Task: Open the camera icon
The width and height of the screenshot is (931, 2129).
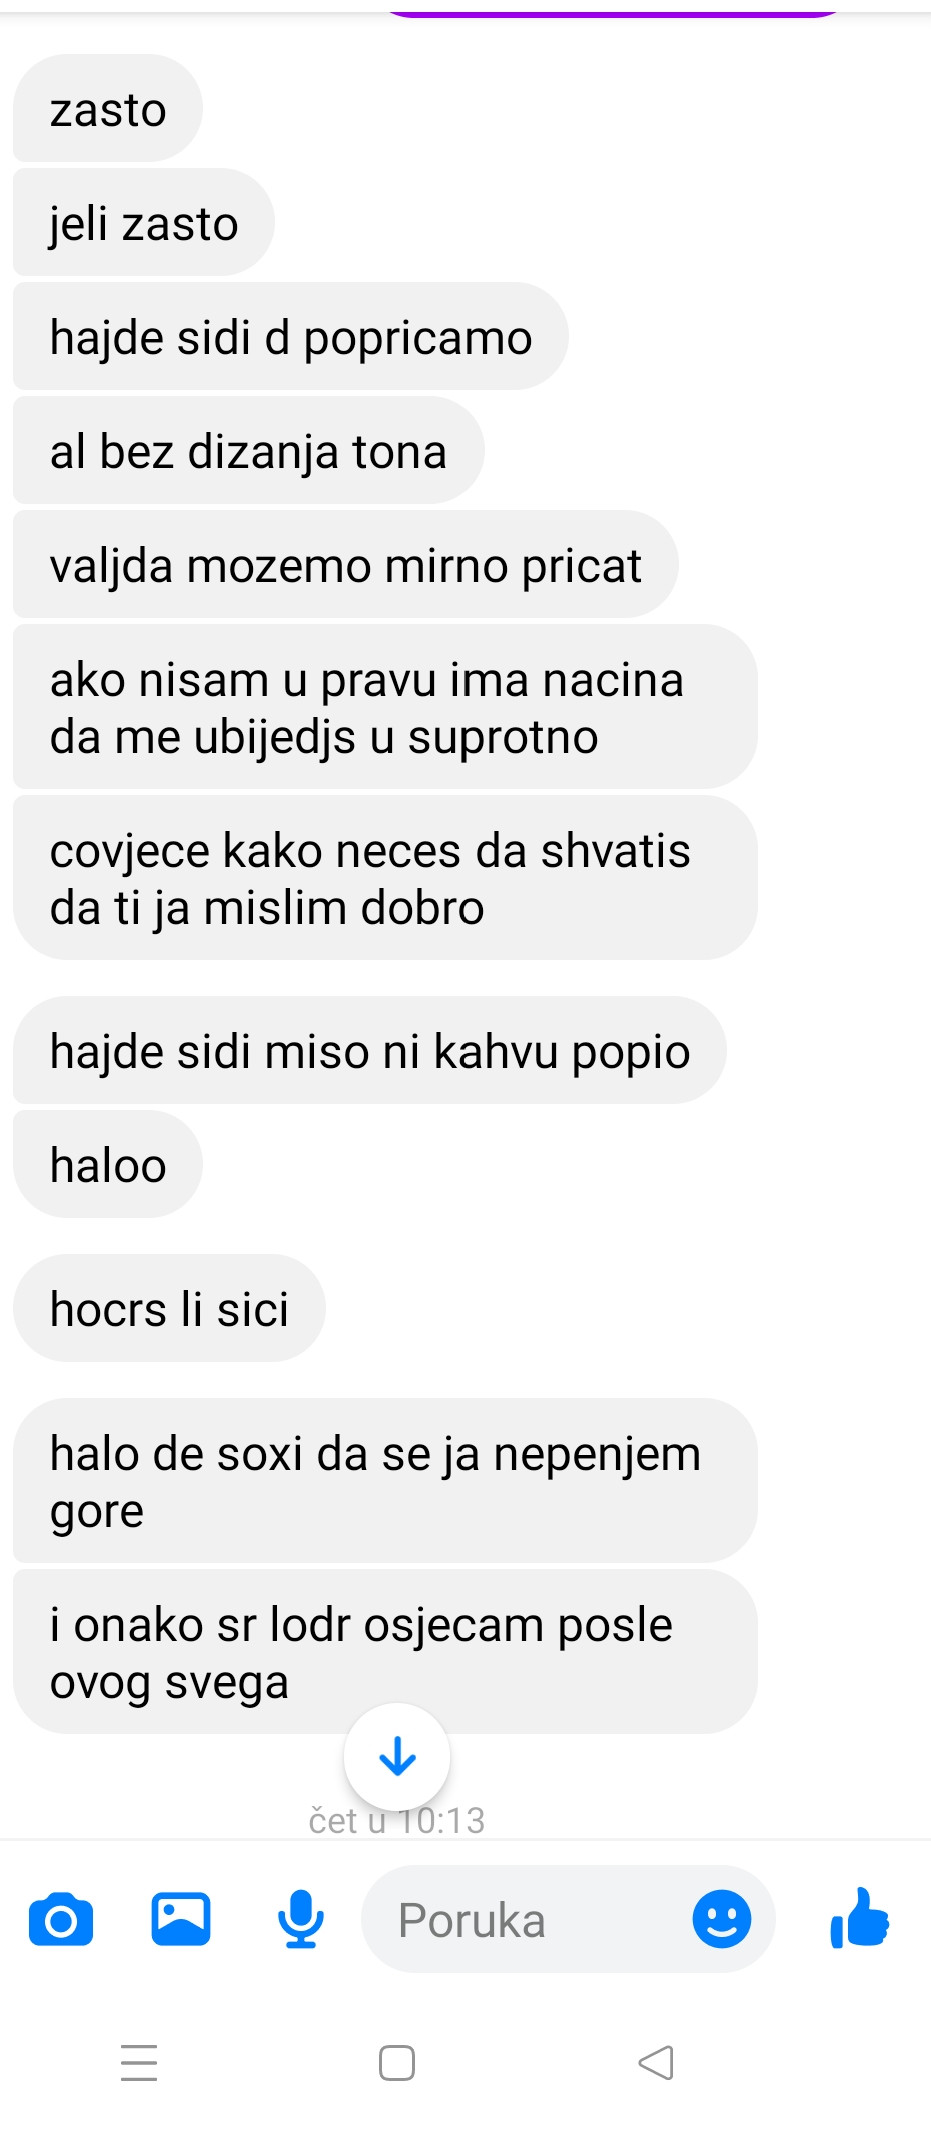Action: (x=61, y=1919)
